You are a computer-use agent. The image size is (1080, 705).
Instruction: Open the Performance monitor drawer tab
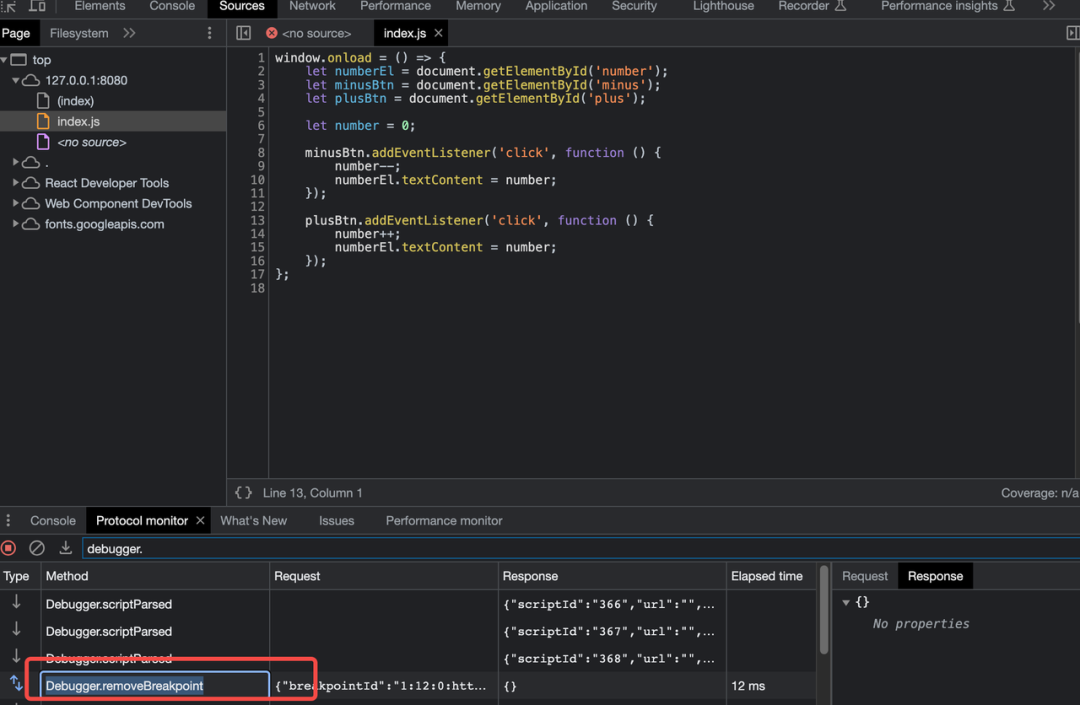444,520
